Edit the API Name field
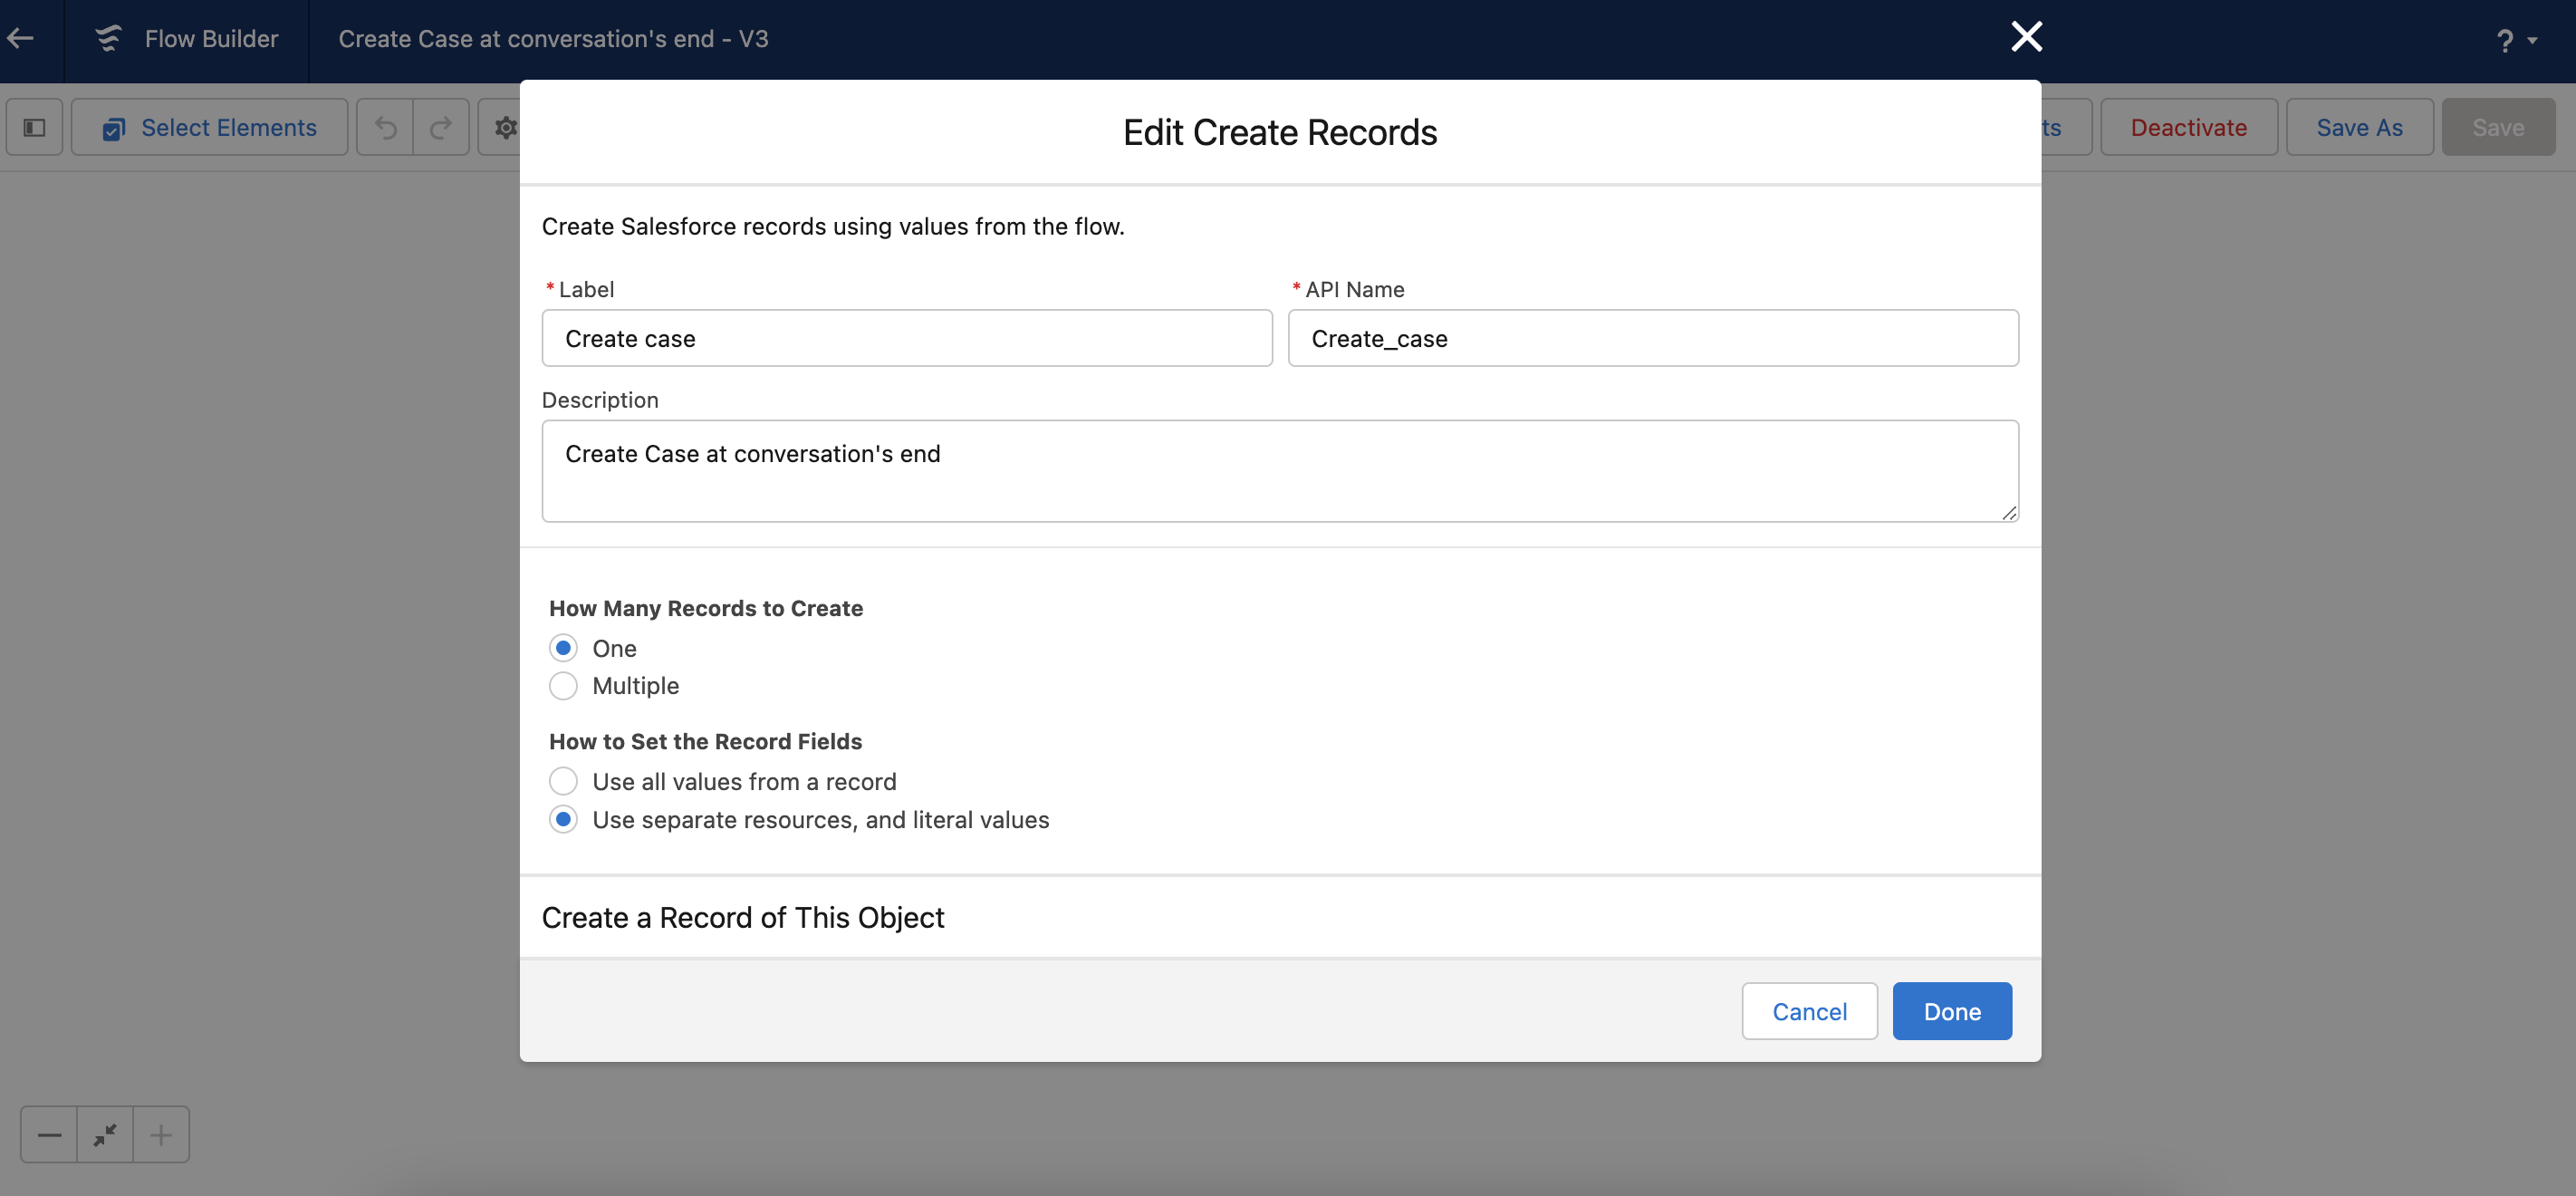The width and height of the screenshot is (2576, 1196). click(x=1653, y=338)
